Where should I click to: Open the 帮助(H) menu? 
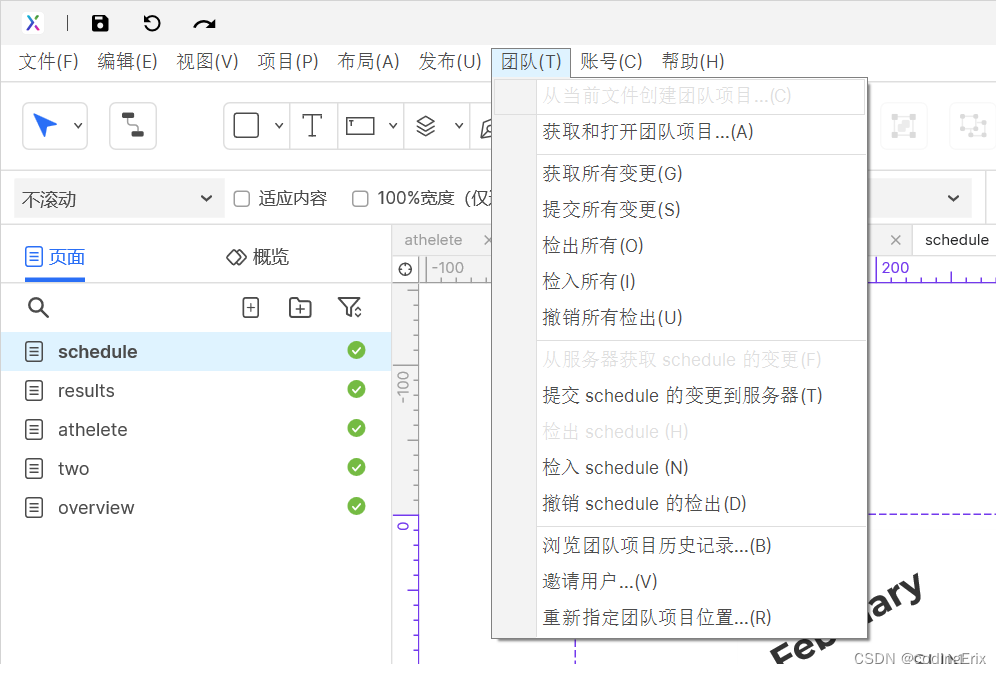tap(693, 62)
